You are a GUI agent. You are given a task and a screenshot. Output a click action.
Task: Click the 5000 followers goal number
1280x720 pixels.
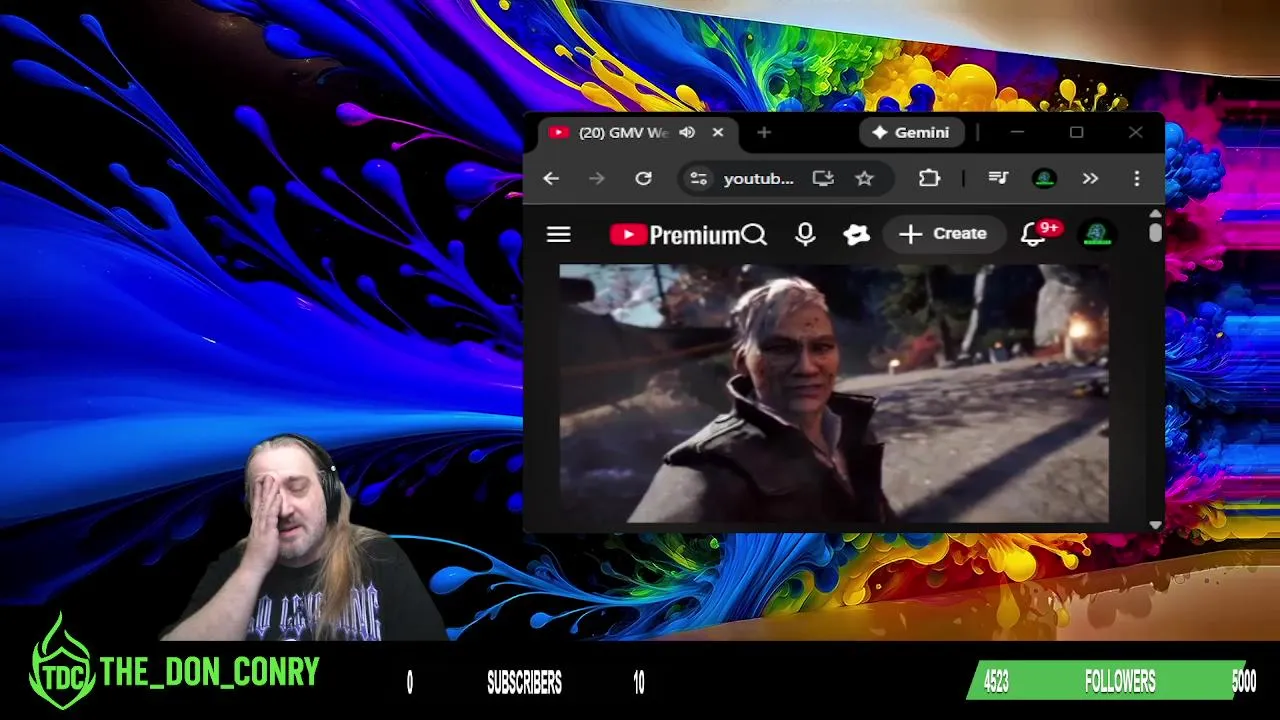1244,682
